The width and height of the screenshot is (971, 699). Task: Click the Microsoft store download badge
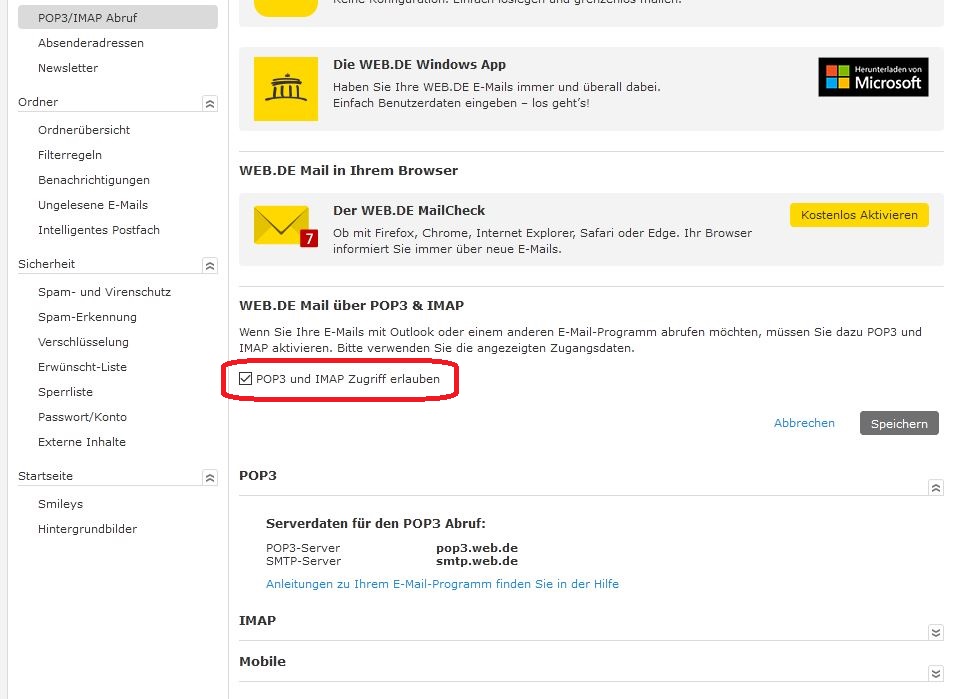click(x=873, y=77)
